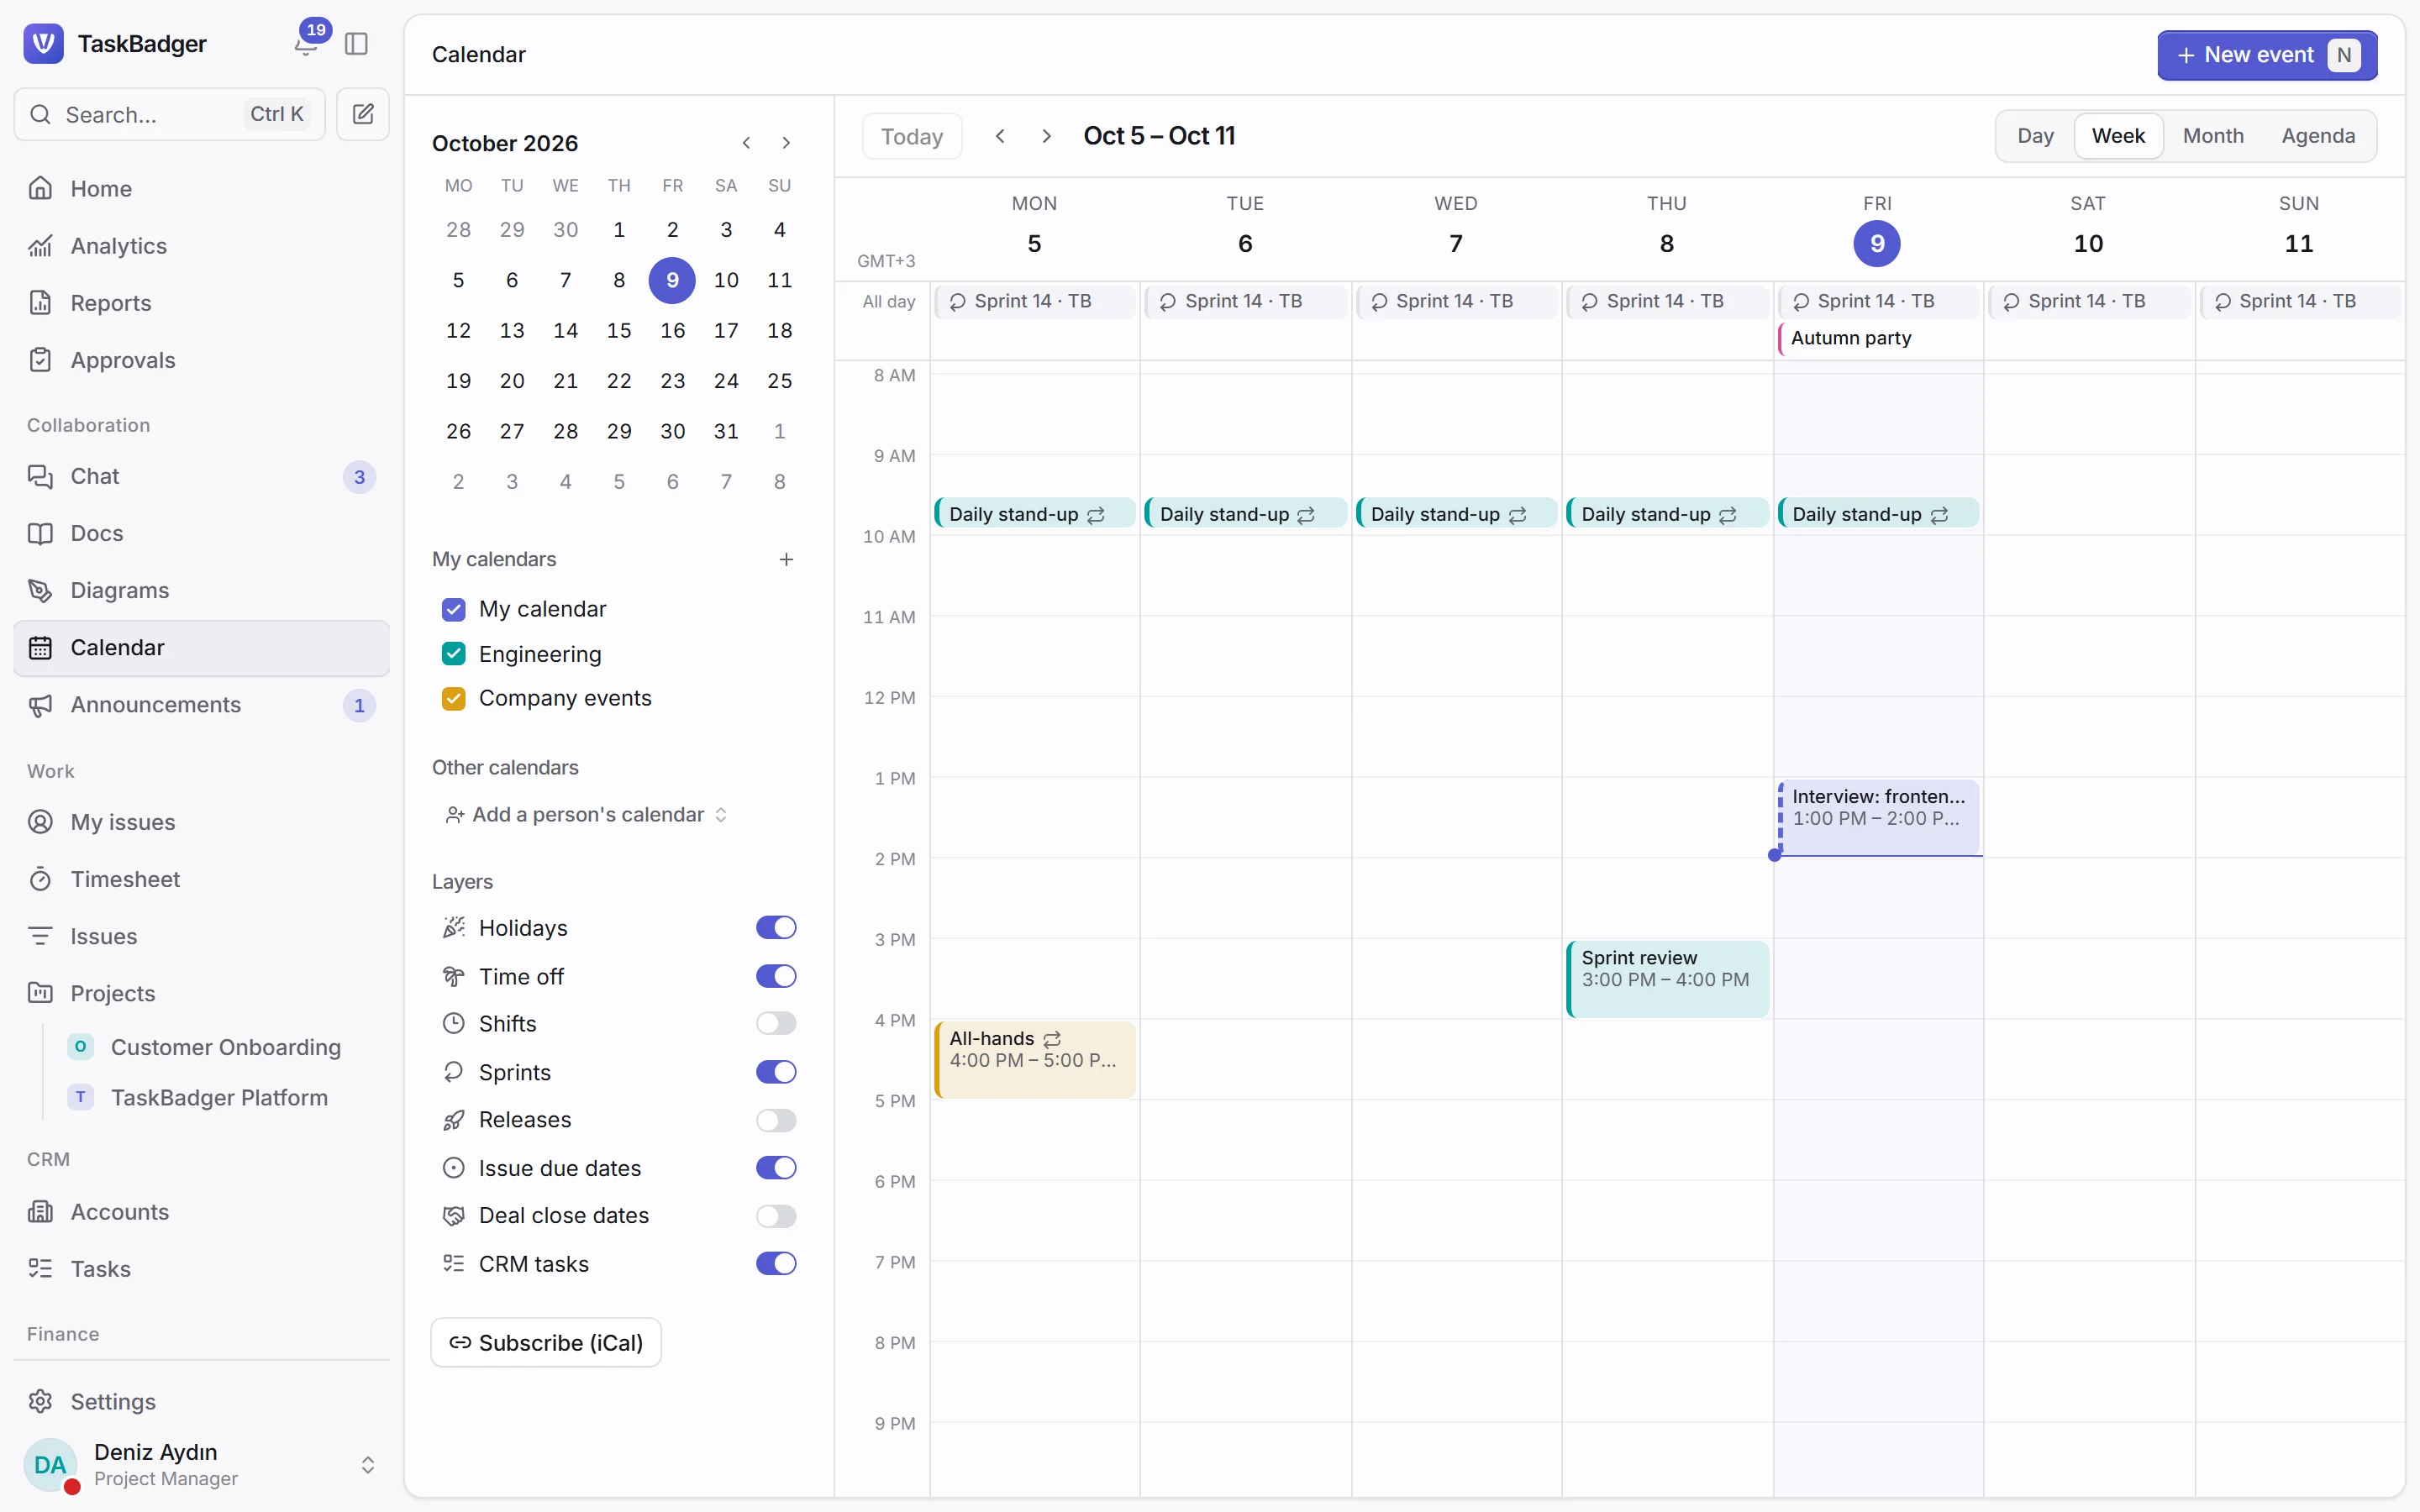The width and height of the screenshot is (2420, 1512).
Task: Open Autumn party all-day event
Action: tap(1879, 338)
